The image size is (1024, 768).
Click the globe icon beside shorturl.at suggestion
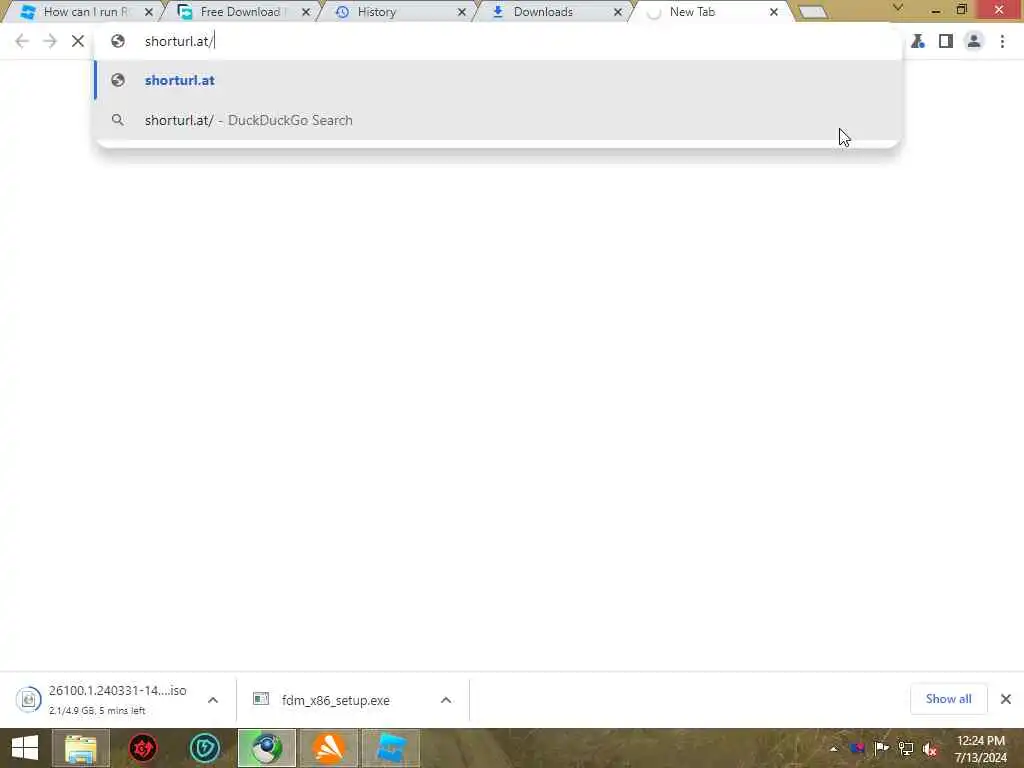(x=118, y=80)
